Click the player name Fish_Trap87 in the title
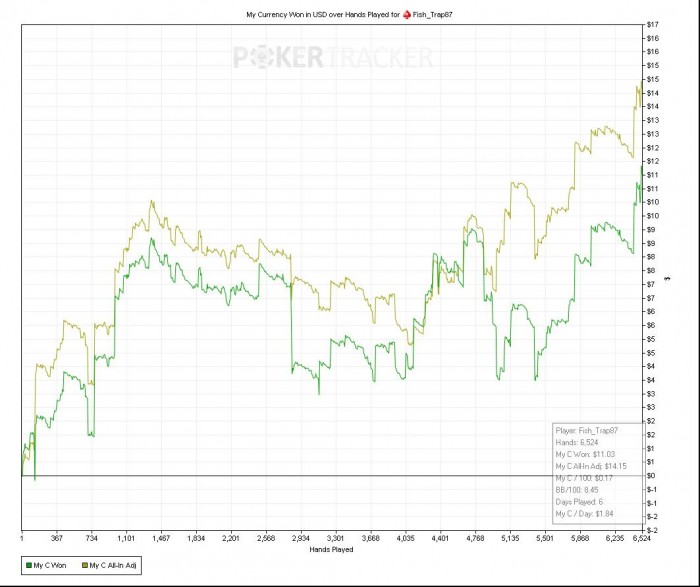Image resolution: width=700 pixels, height=587 pixels. pyautogui.click(x=433, y=15)
